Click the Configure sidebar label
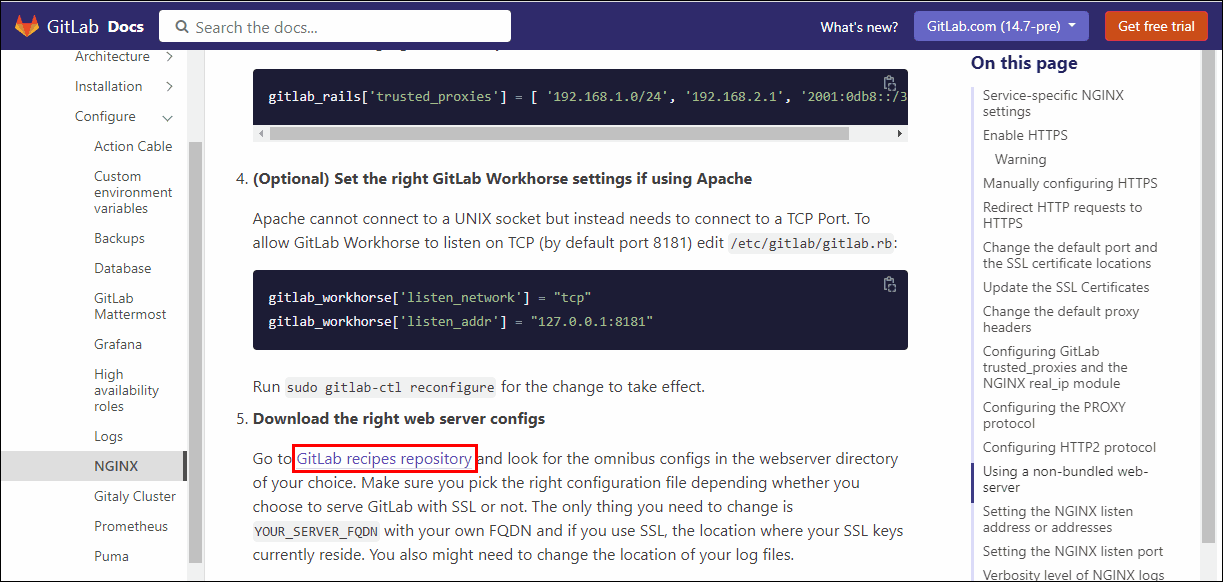This screenshot has height=582, width=1223. (x=105, y=117)
